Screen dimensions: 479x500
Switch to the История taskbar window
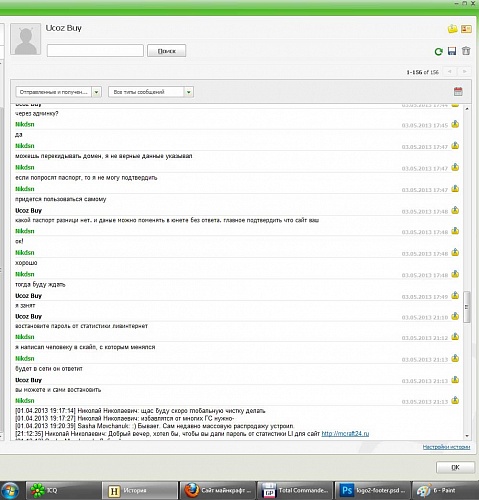point(140,490)
